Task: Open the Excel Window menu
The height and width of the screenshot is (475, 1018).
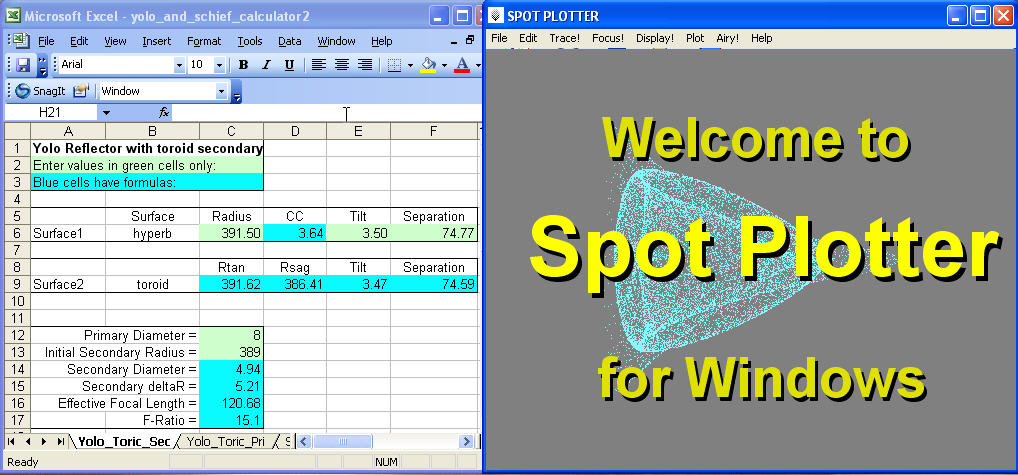Action: coord(336,41)
